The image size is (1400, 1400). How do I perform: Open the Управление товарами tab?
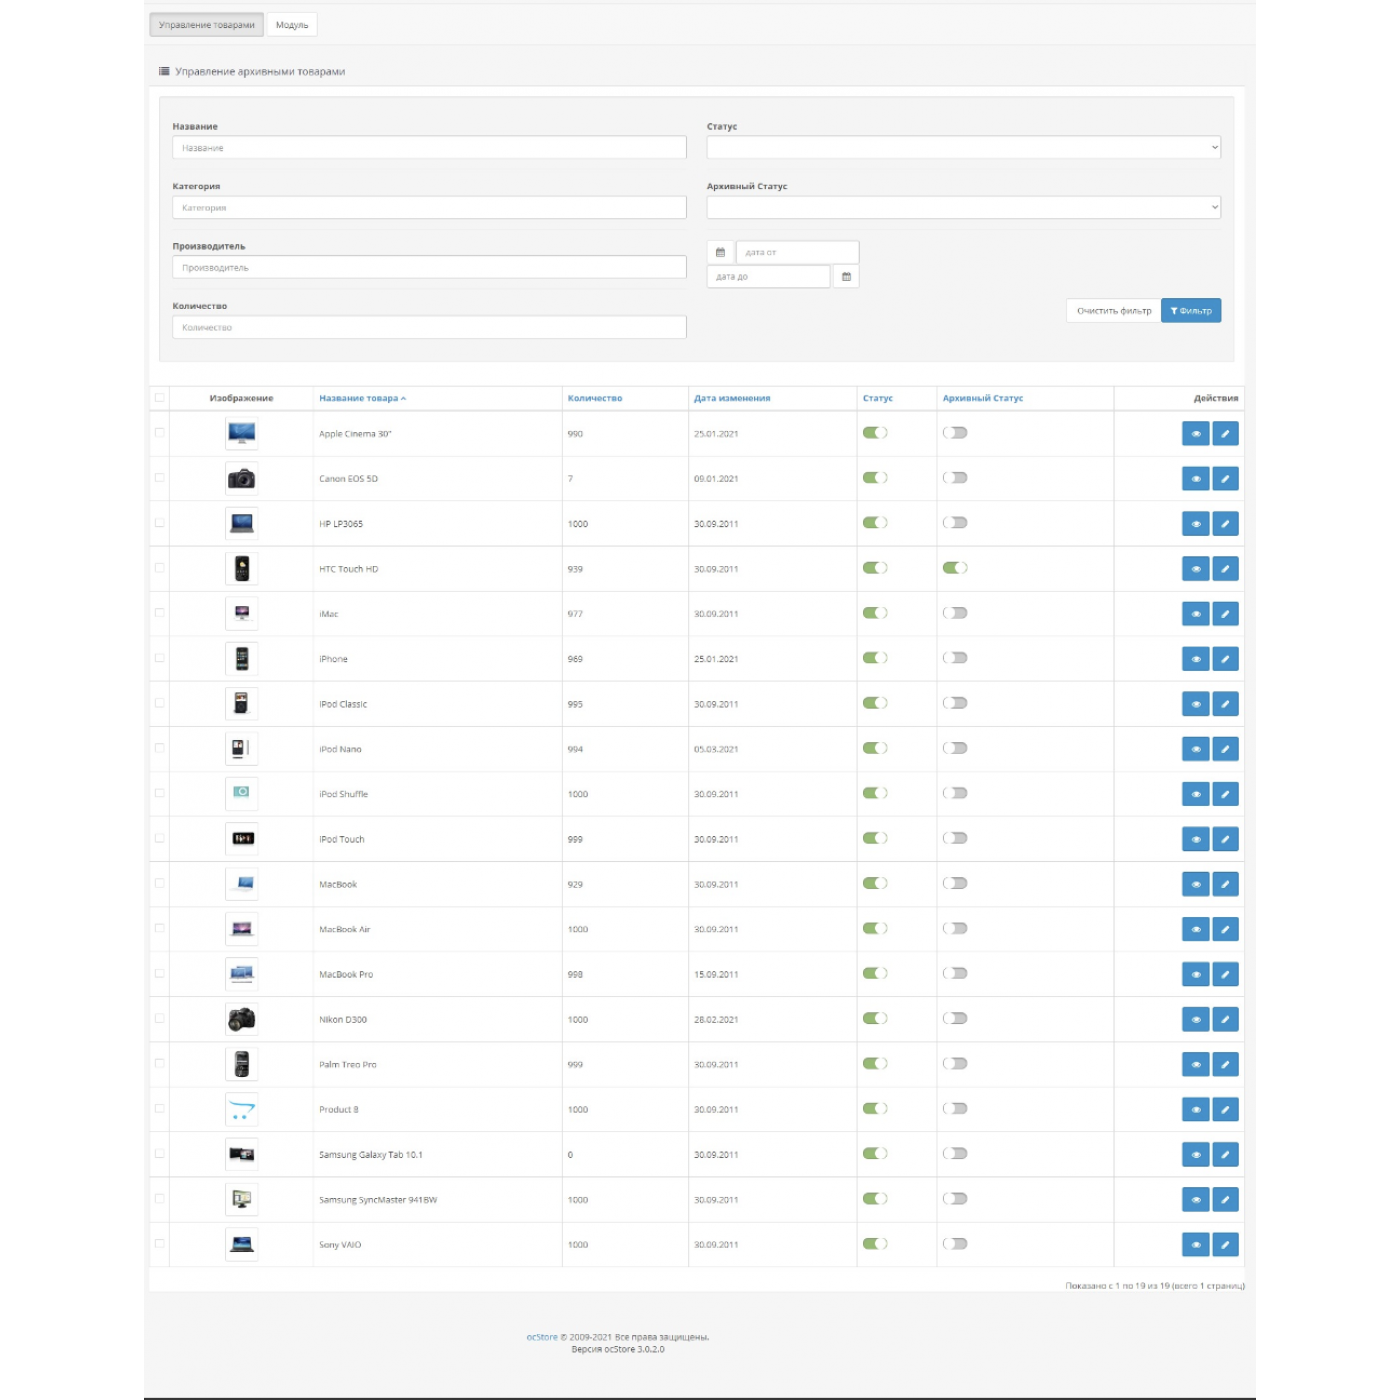pos(207,25)
